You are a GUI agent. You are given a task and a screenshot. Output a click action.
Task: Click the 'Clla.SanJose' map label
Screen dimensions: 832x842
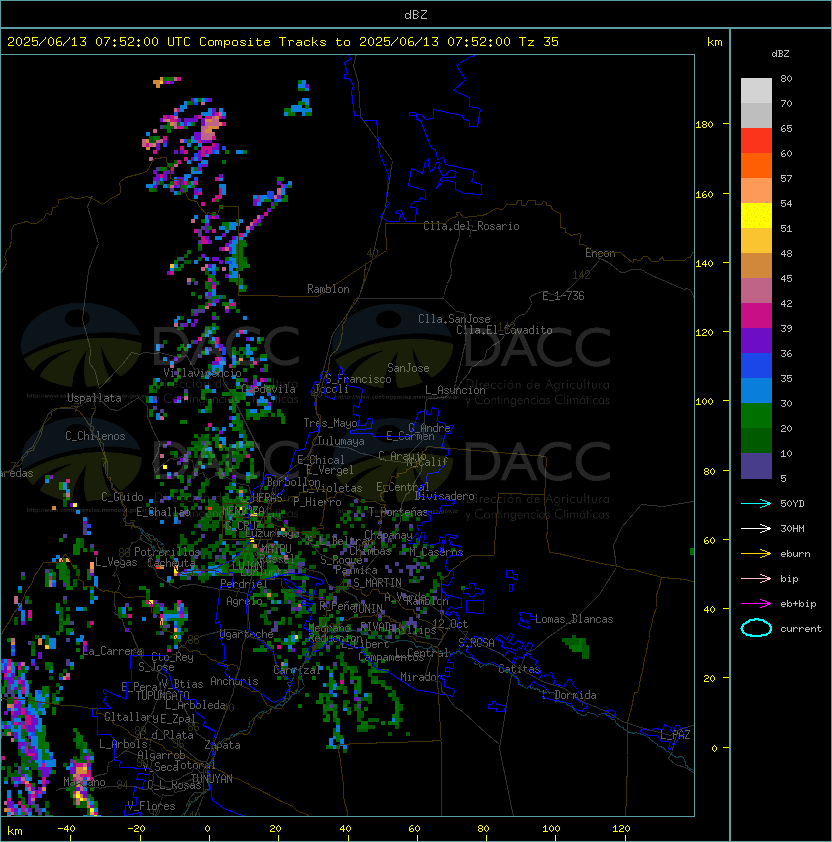(x=454, y=319)
